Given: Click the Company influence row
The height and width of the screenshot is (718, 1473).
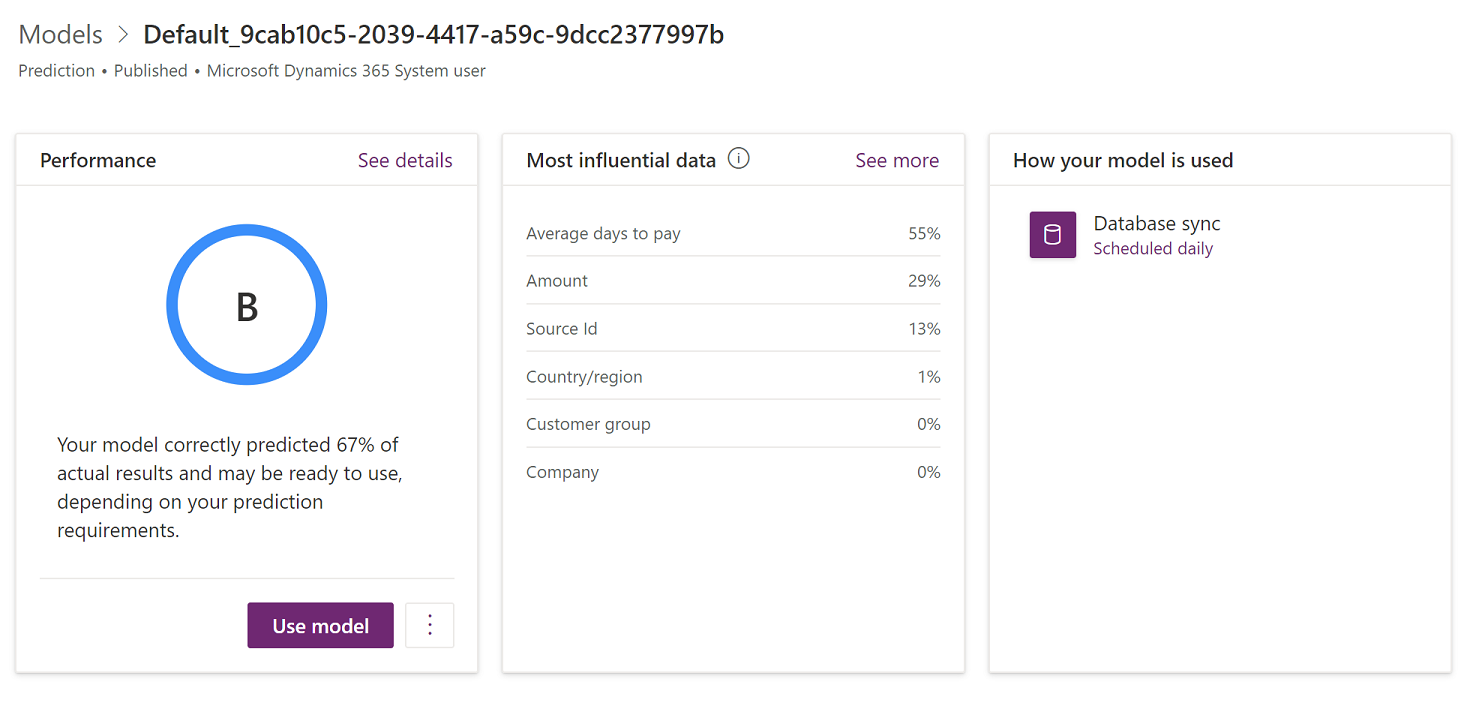Looking at the screenshot, I should point(733,471).
